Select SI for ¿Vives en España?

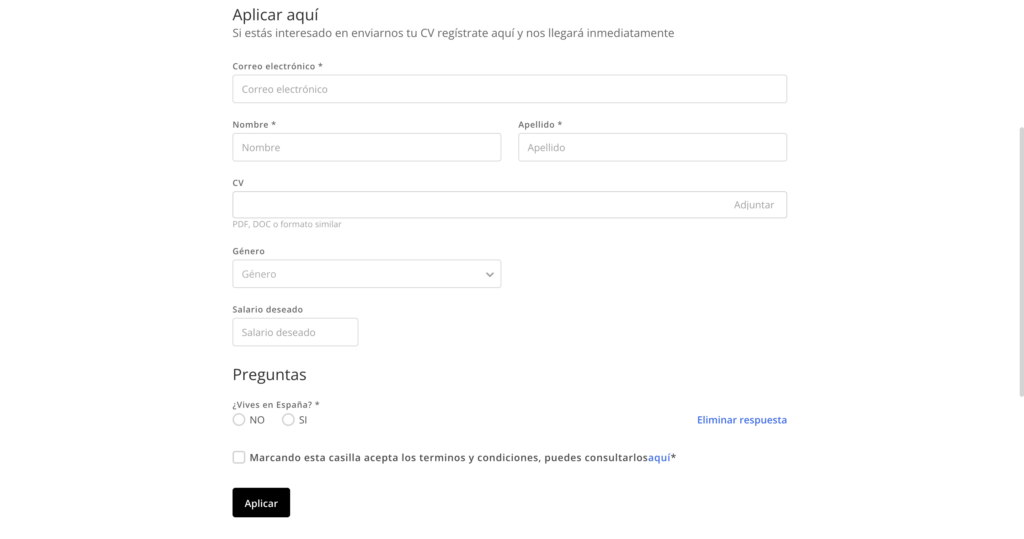pyautogui.click(x=288, y=420)
